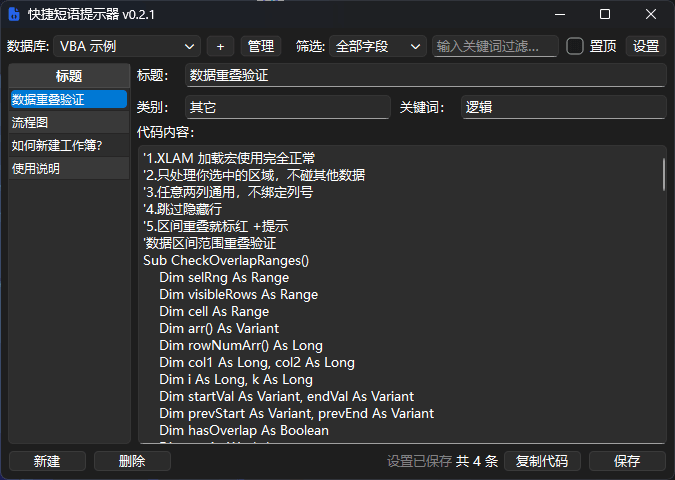The image size is (675, 480).
Task: Open the 管理 database manager
Action: click(261, 46)
